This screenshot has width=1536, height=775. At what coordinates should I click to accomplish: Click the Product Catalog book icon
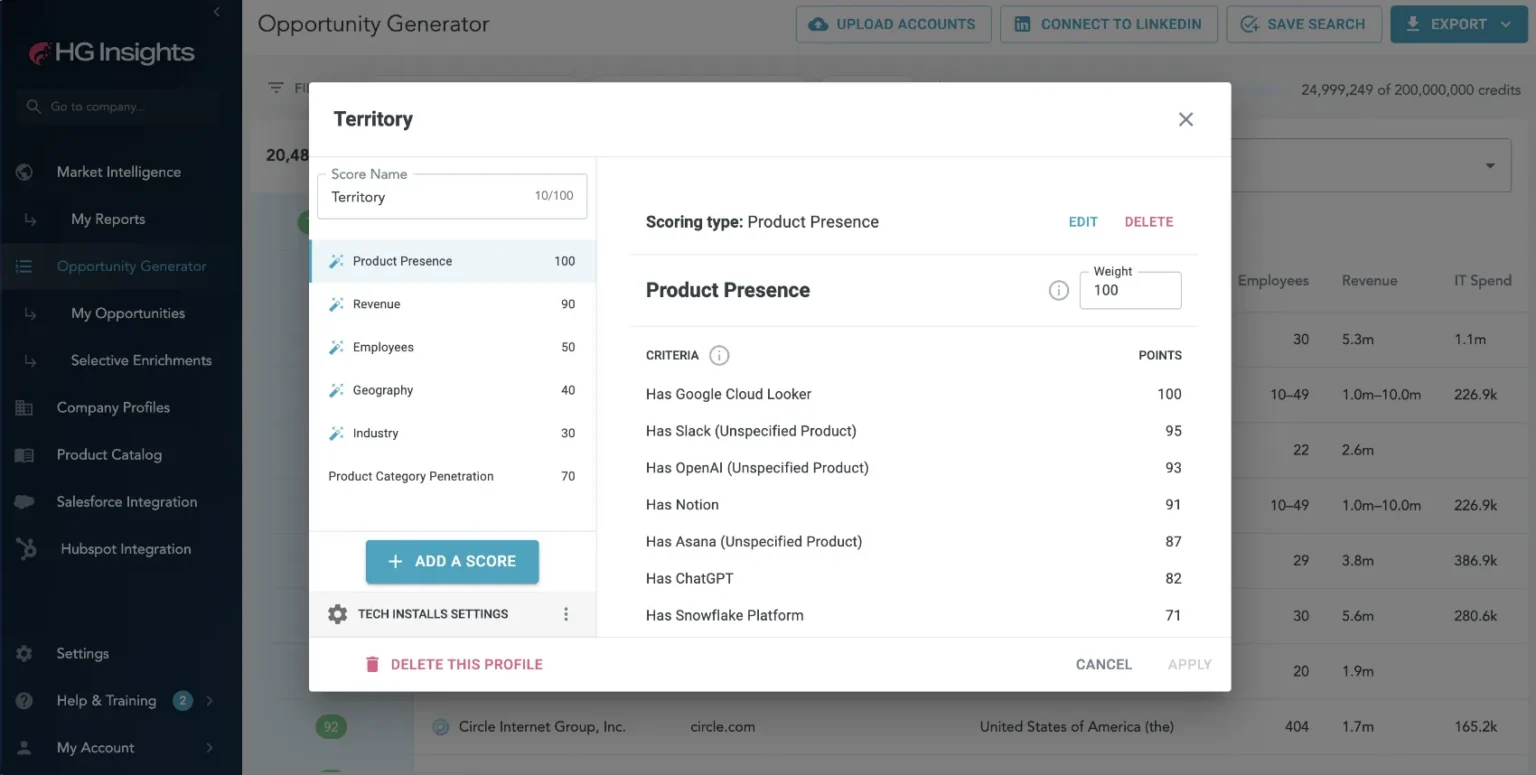pos(25,455)
